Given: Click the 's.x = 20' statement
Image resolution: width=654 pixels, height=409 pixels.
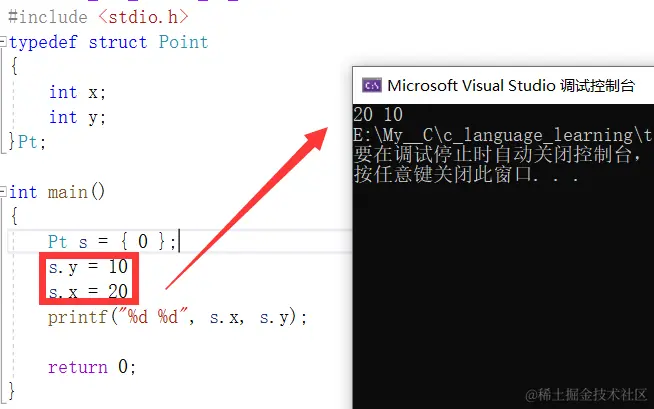Looking at the screenshot, I should pyautogui.click(x=88, y=291).
